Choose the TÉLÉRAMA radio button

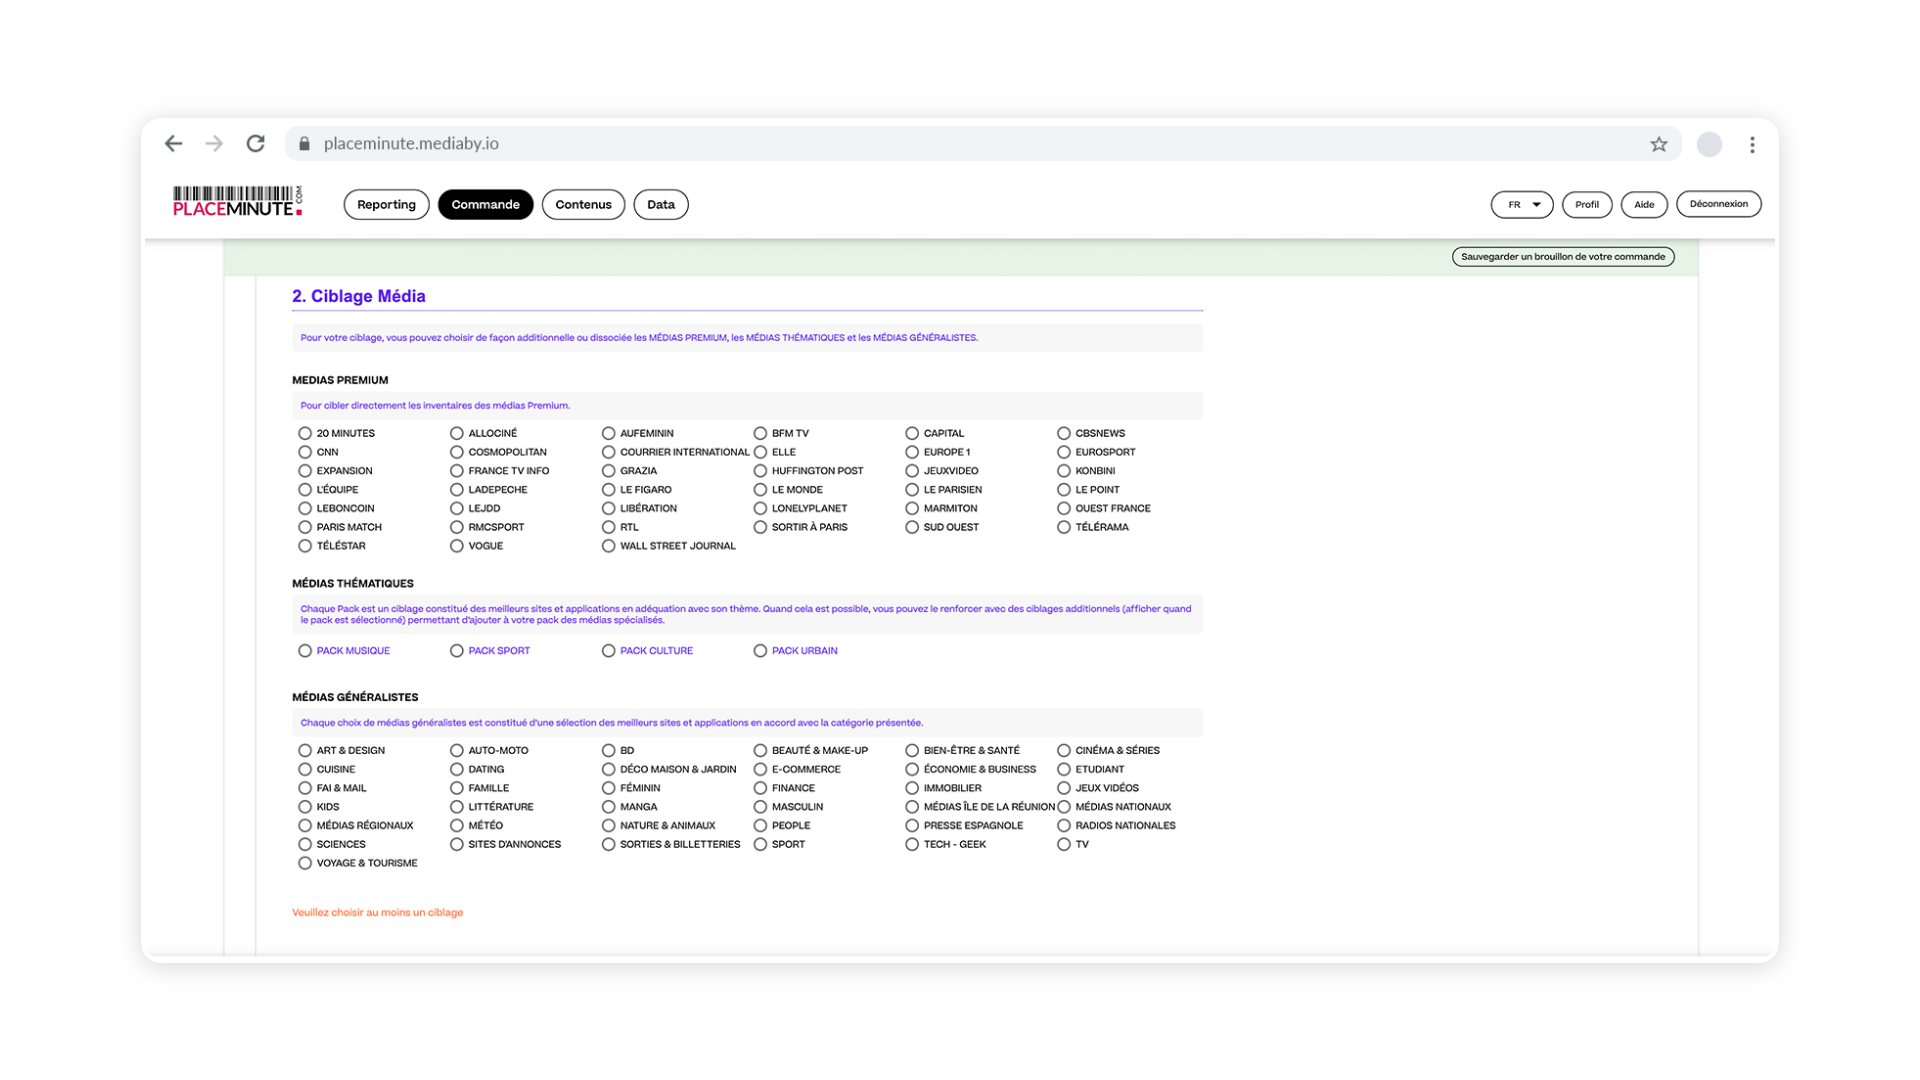(1064, 527)
